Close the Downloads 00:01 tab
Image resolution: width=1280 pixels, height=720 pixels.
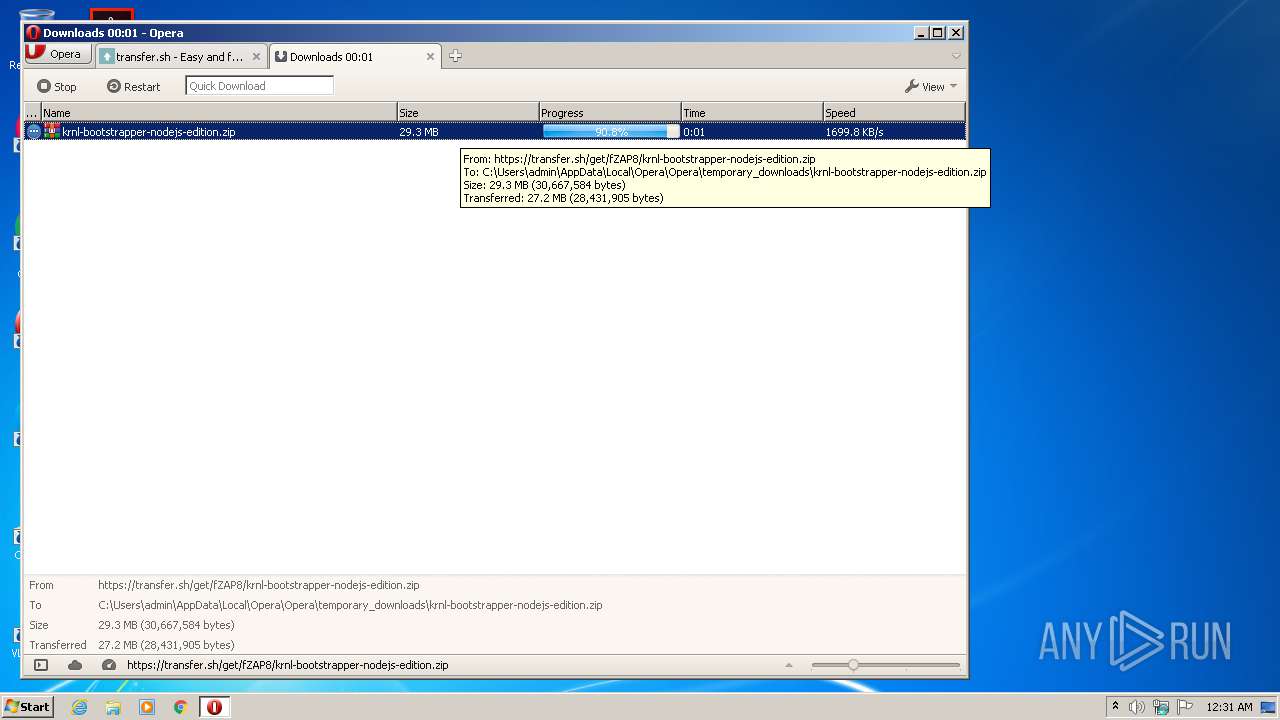(x=431, y=57)
